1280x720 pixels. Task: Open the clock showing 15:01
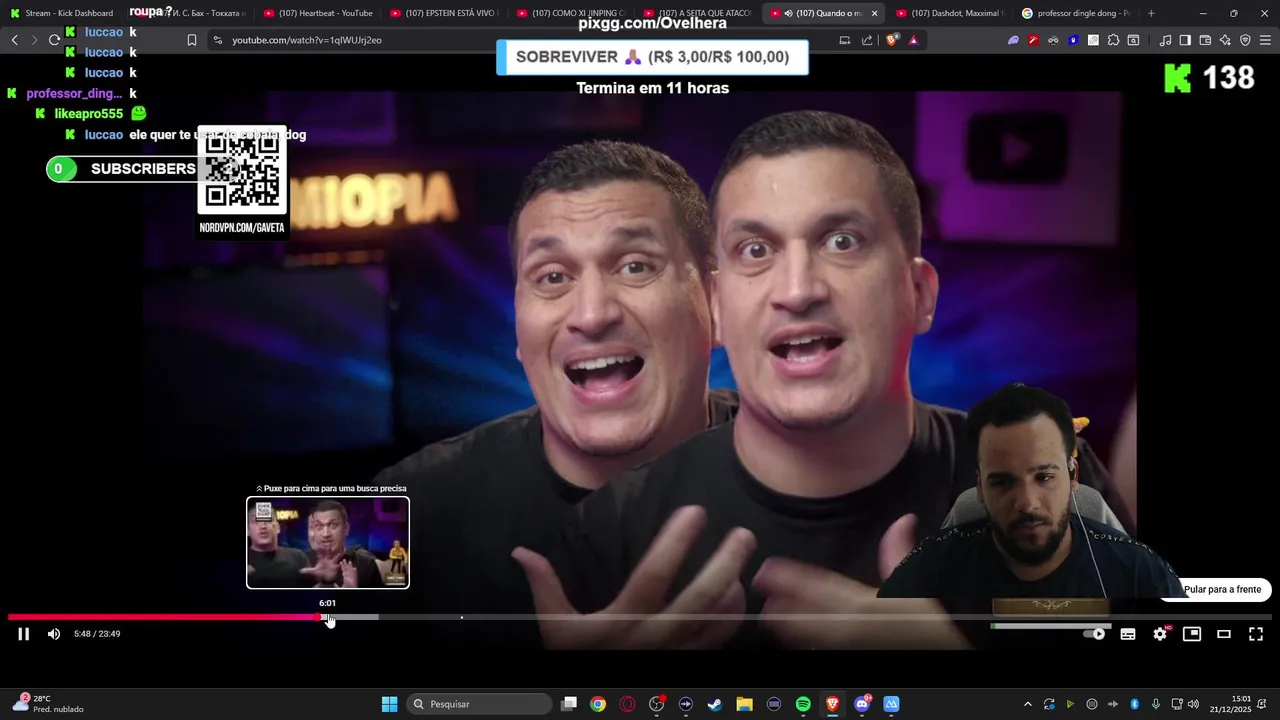tap(1230, 704)
